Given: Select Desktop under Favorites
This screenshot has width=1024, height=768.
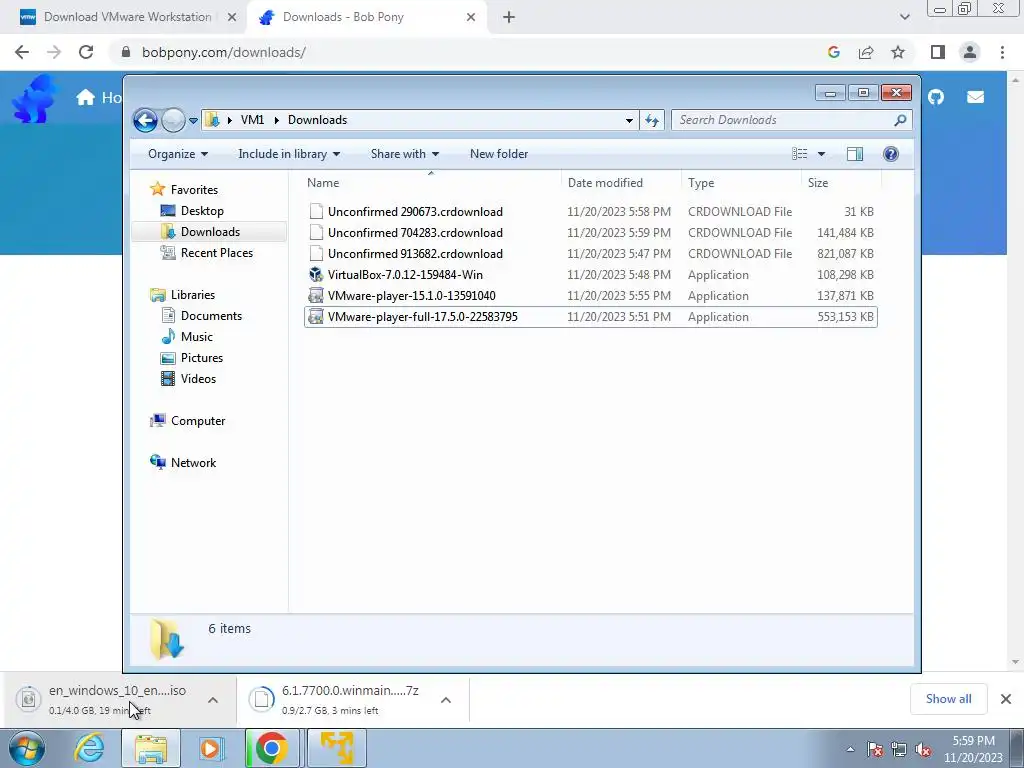Looking at the screenshot, I should click(202, 211).
